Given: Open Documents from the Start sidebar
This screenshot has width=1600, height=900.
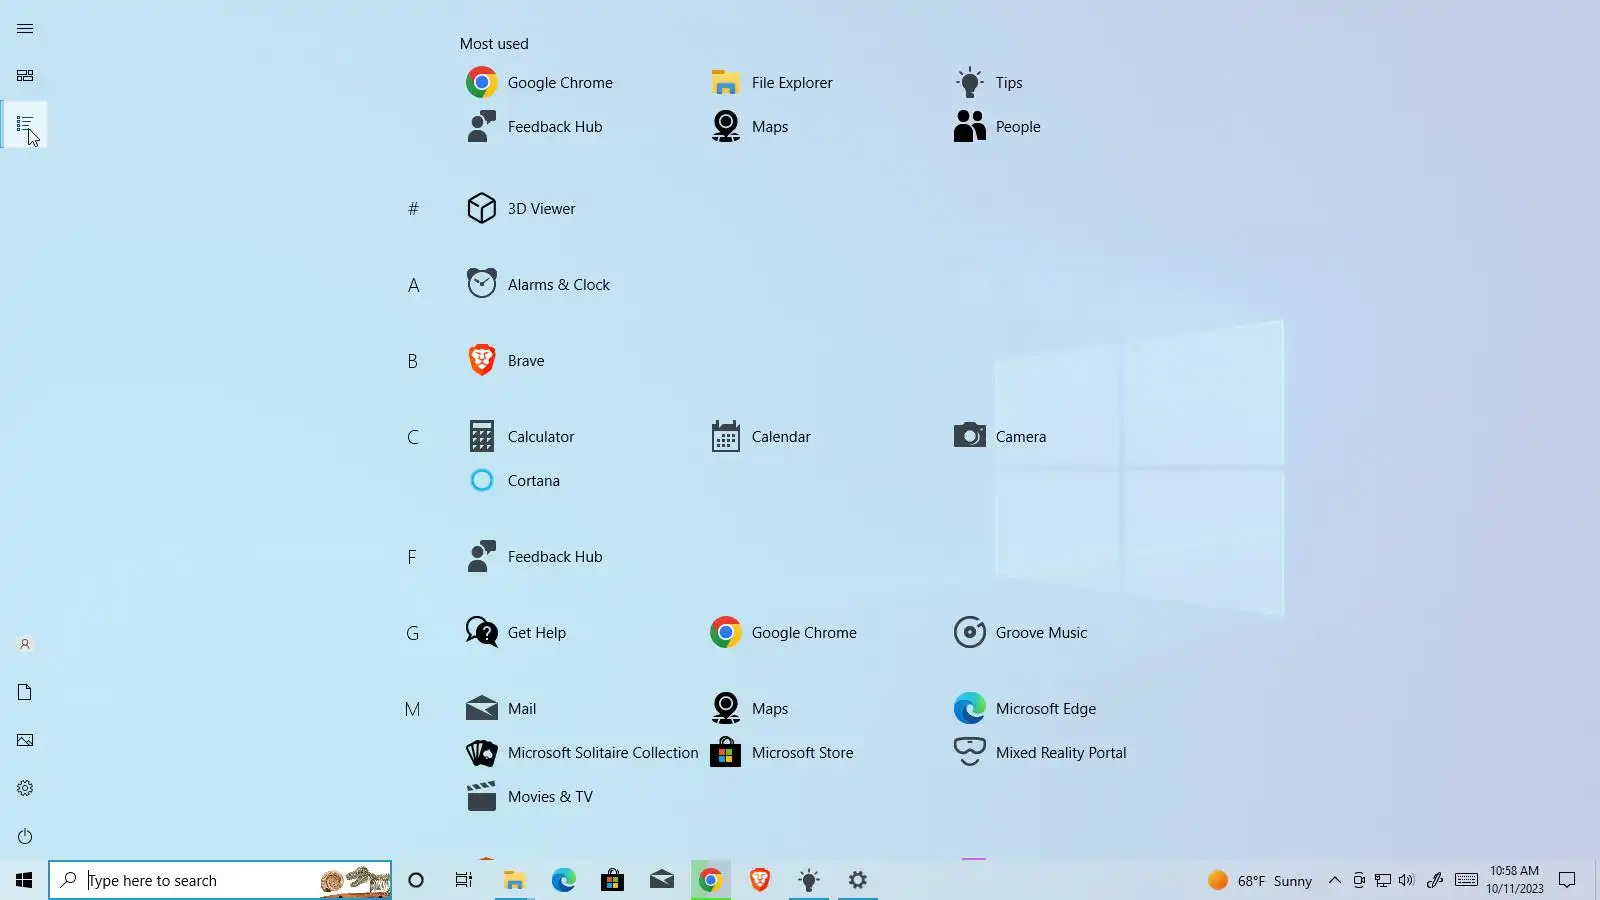Looking at the screenshot, I should point(25,693).
